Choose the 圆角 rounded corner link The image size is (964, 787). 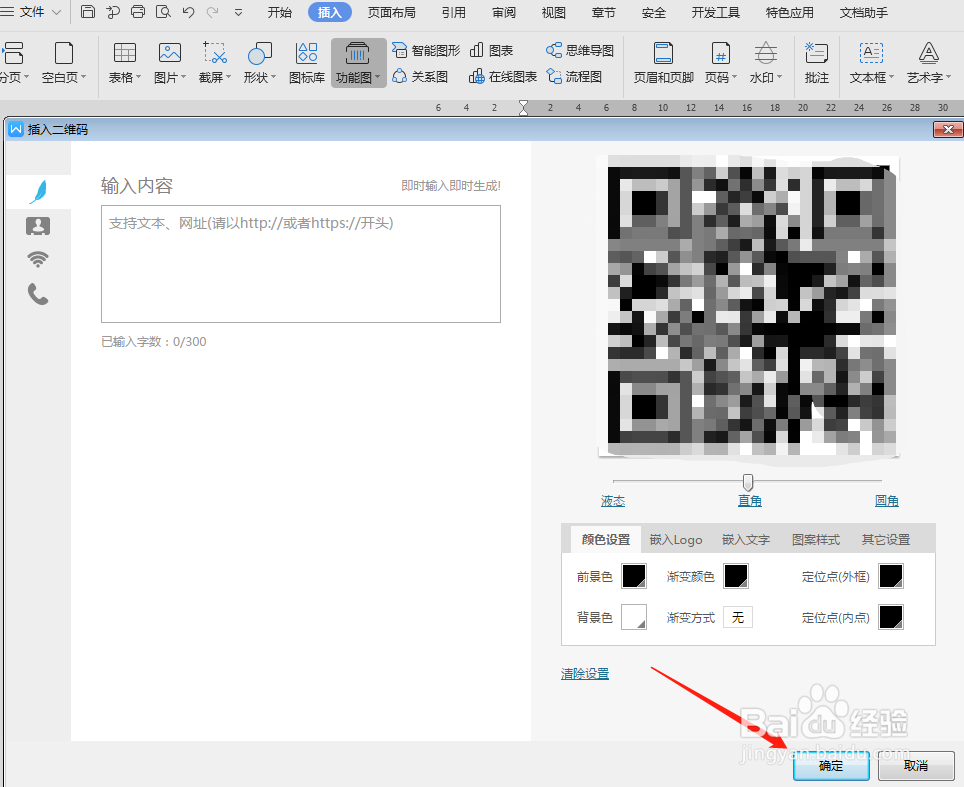pyautogui.click(x=887, y=501)
